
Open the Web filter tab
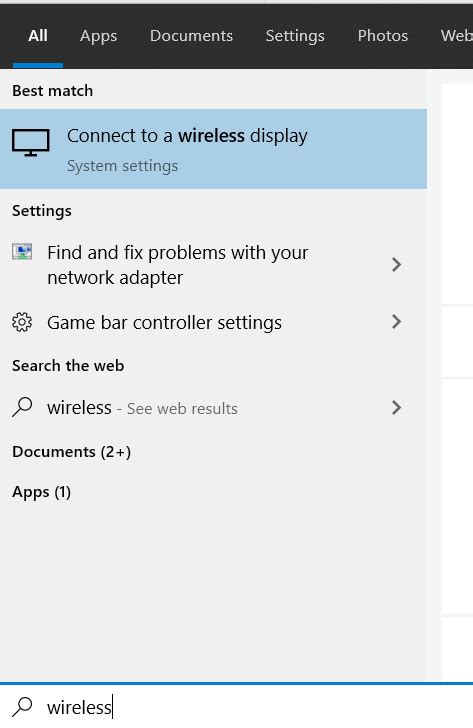click(457, 36)
